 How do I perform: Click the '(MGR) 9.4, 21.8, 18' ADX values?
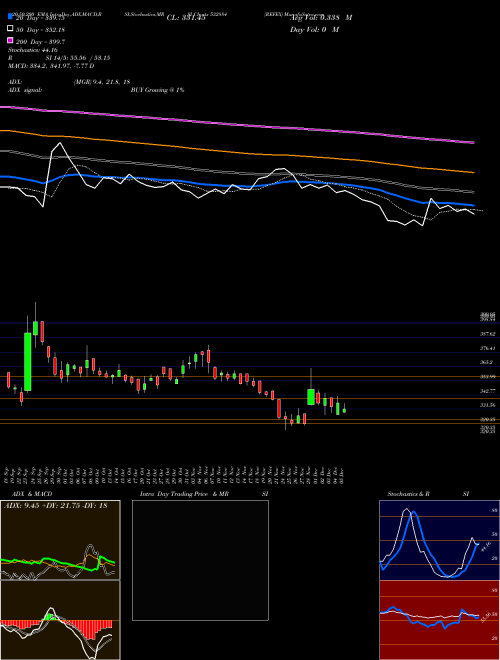(x=102, y=82)
